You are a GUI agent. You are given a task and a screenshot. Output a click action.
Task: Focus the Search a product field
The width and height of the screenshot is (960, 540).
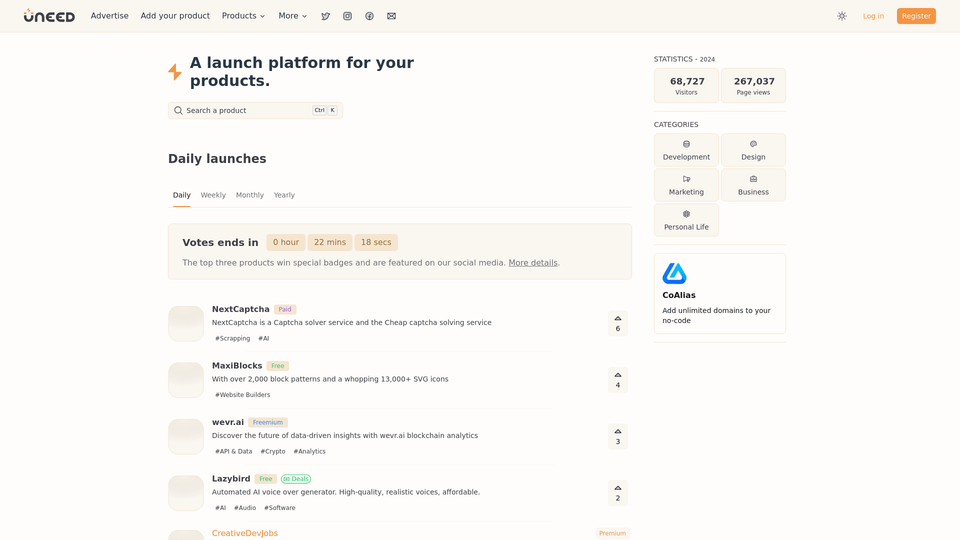255,110
